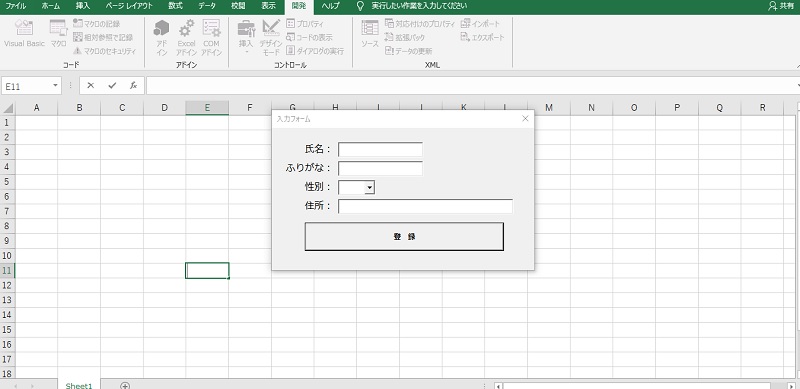Click the 住所 text field

click(425, 206)
